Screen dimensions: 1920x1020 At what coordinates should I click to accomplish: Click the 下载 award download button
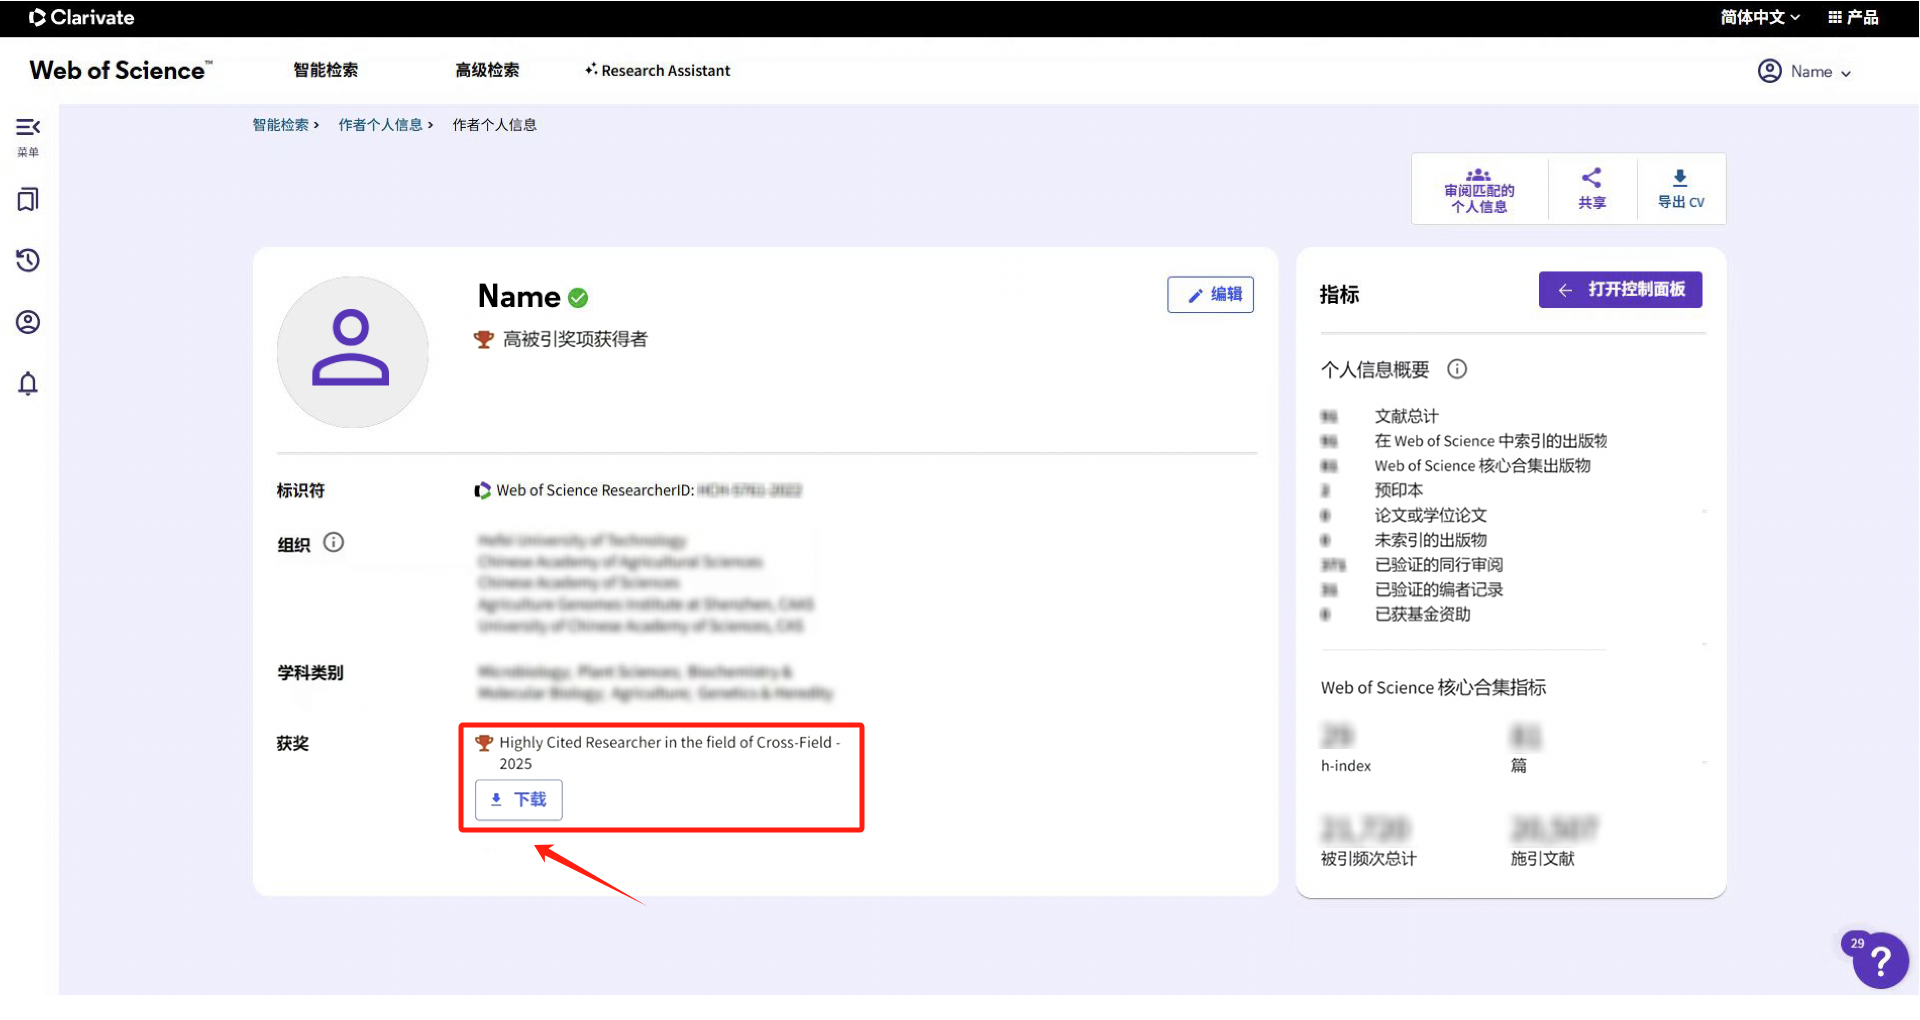pyautogui.click(x=518, y=799)
